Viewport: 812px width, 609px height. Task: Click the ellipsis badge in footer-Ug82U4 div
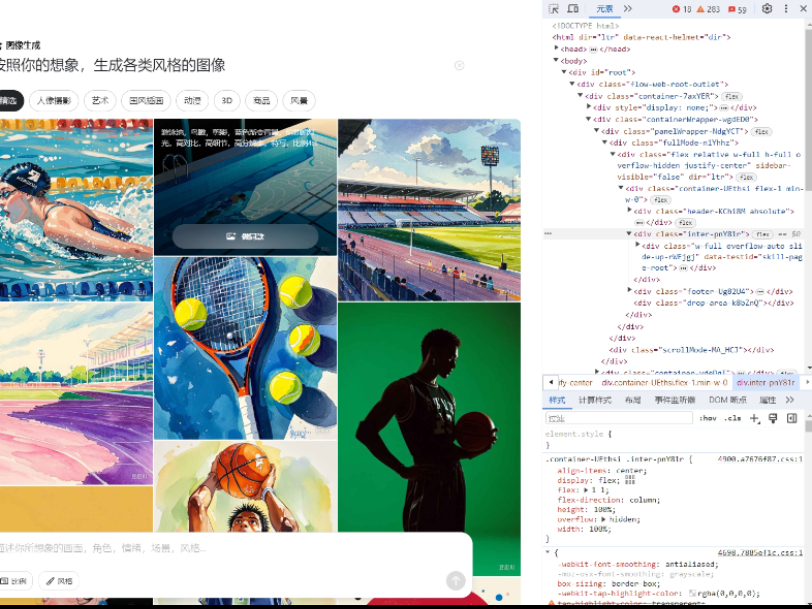760,292
